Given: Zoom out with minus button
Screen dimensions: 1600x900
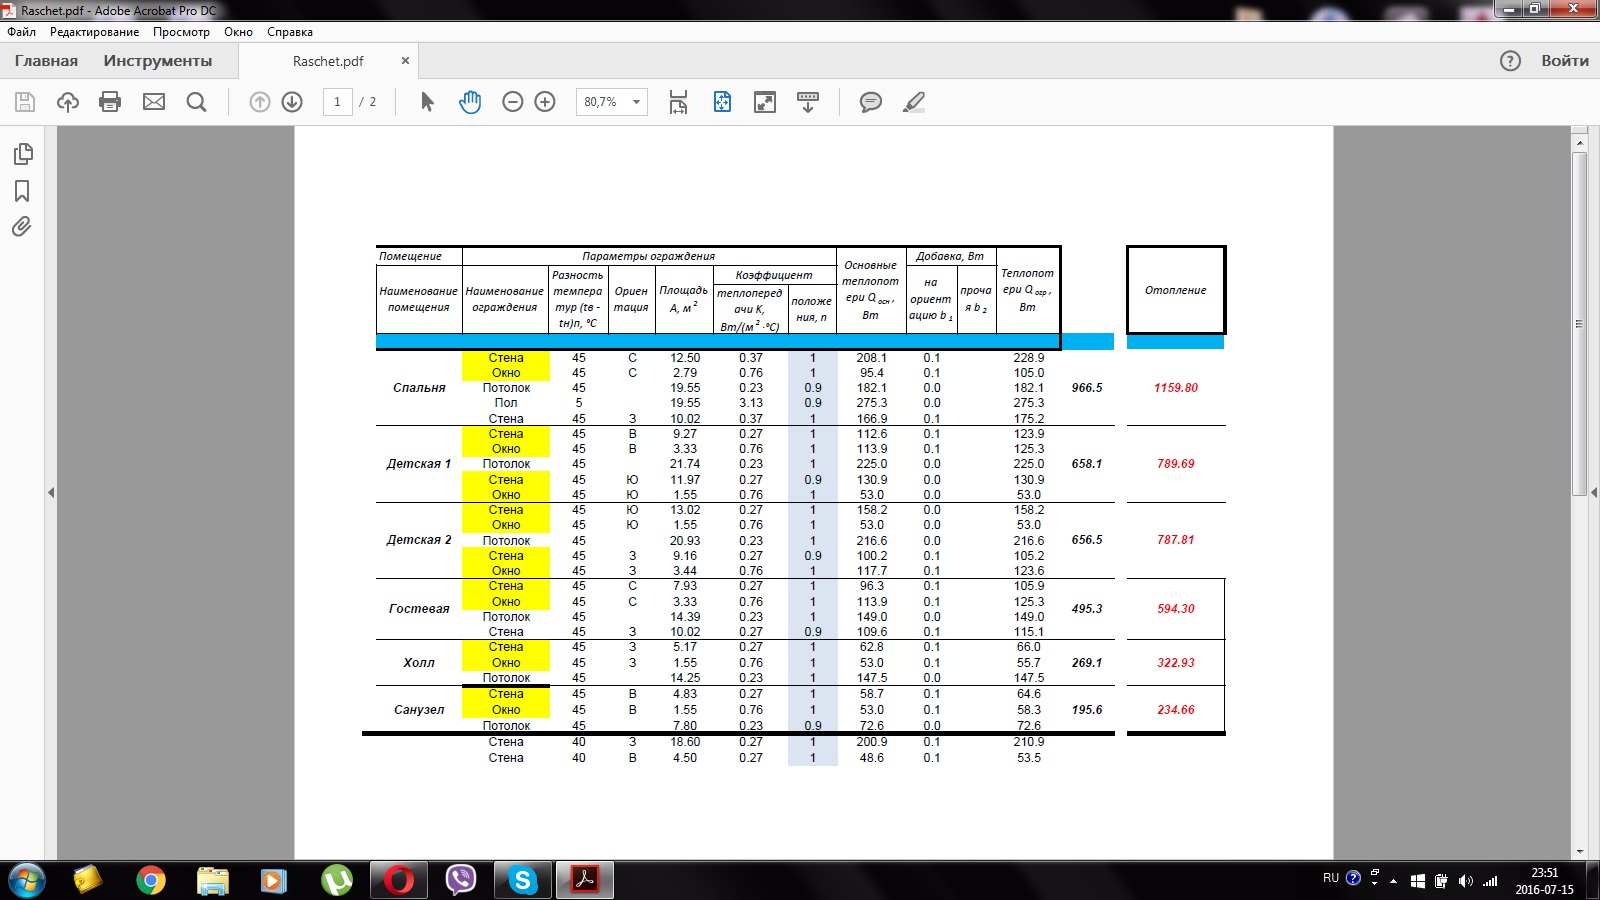Looking at the screenshot, I should (513, 102).
